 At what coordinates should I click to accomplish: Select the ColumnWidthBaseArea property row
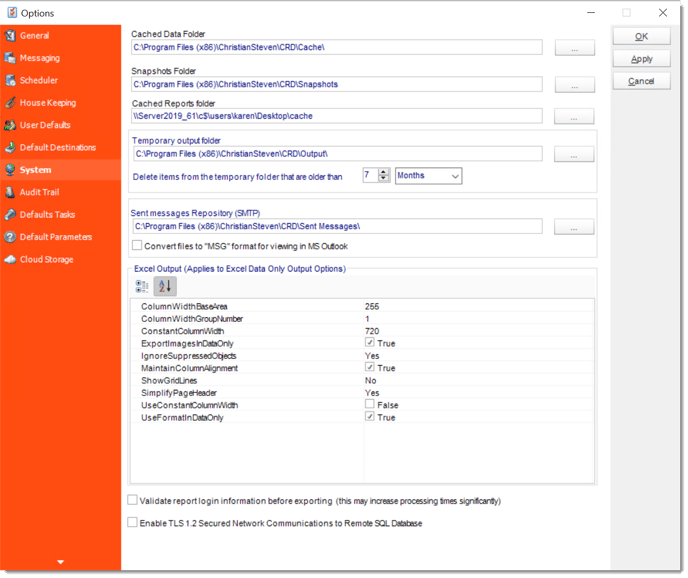coord(362,306)
